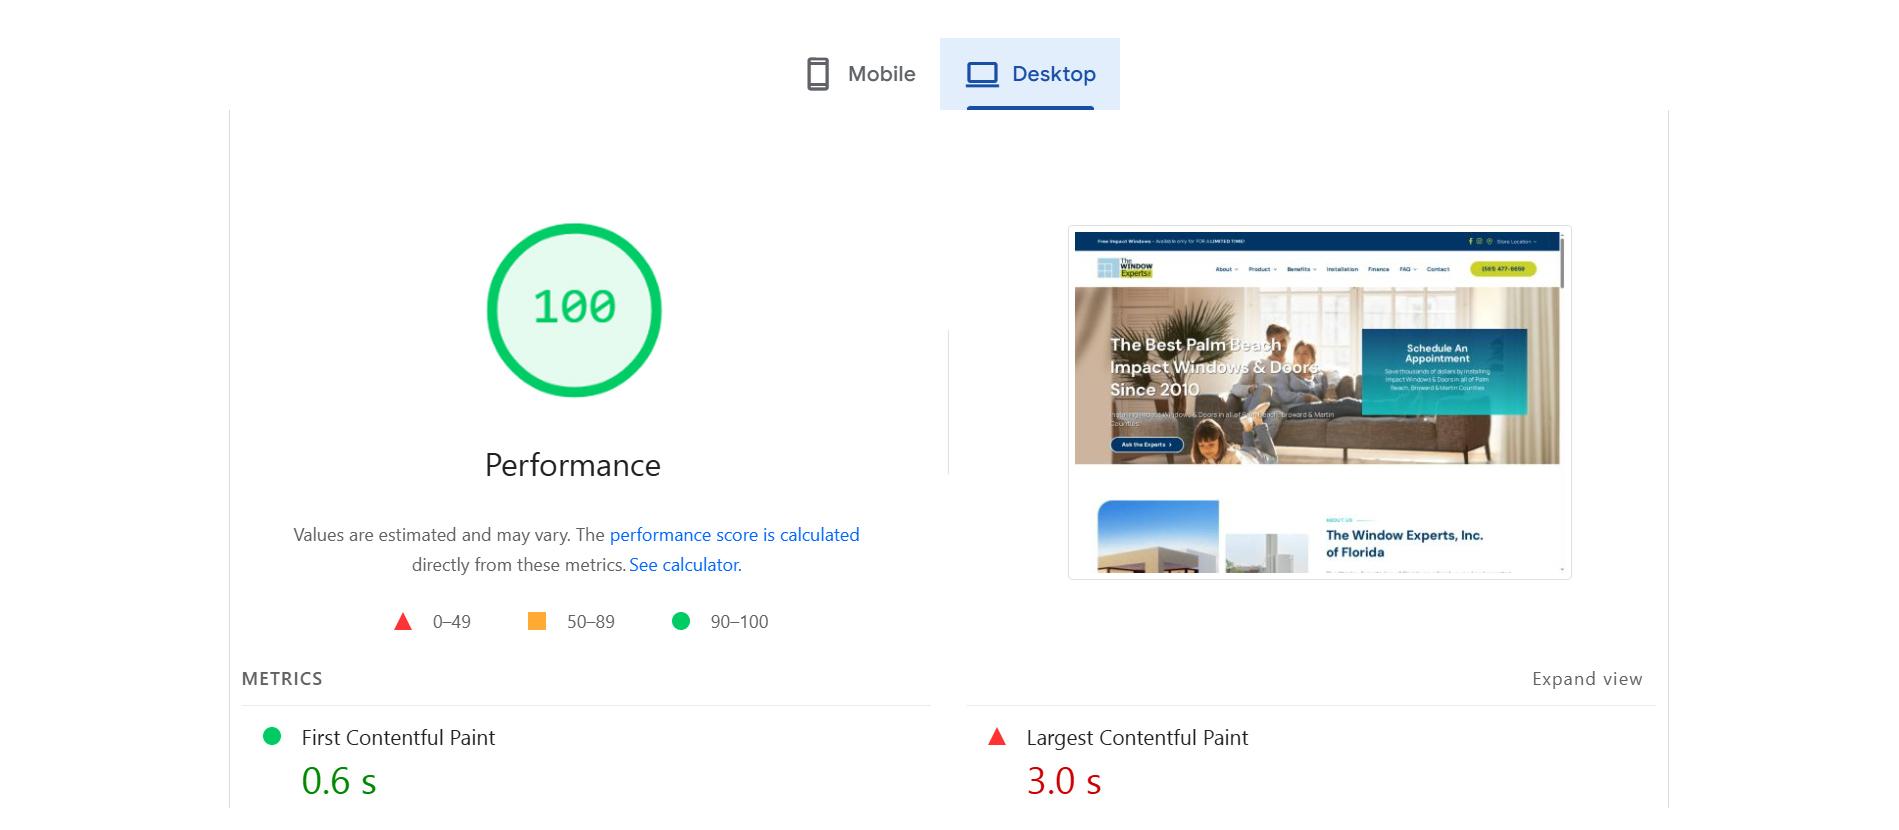Click the website screenshot thumbnail
Image resolution: width=1899 pixels, height=830 pixels.
[x=1319, y=402]
